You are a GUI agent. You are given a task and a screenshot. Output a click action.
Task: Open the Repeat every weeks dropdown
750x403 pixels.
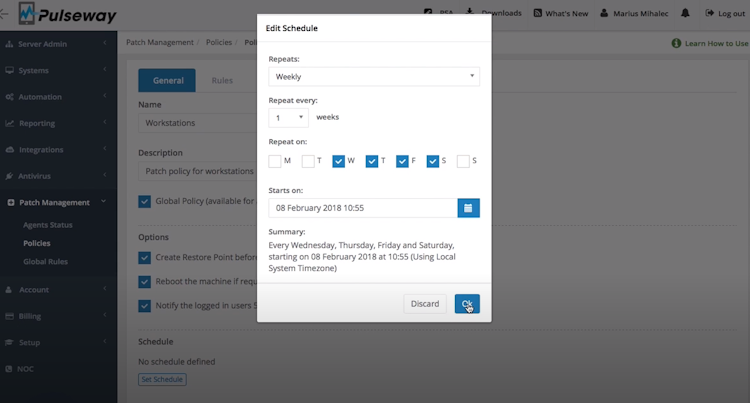click(288, 118)
